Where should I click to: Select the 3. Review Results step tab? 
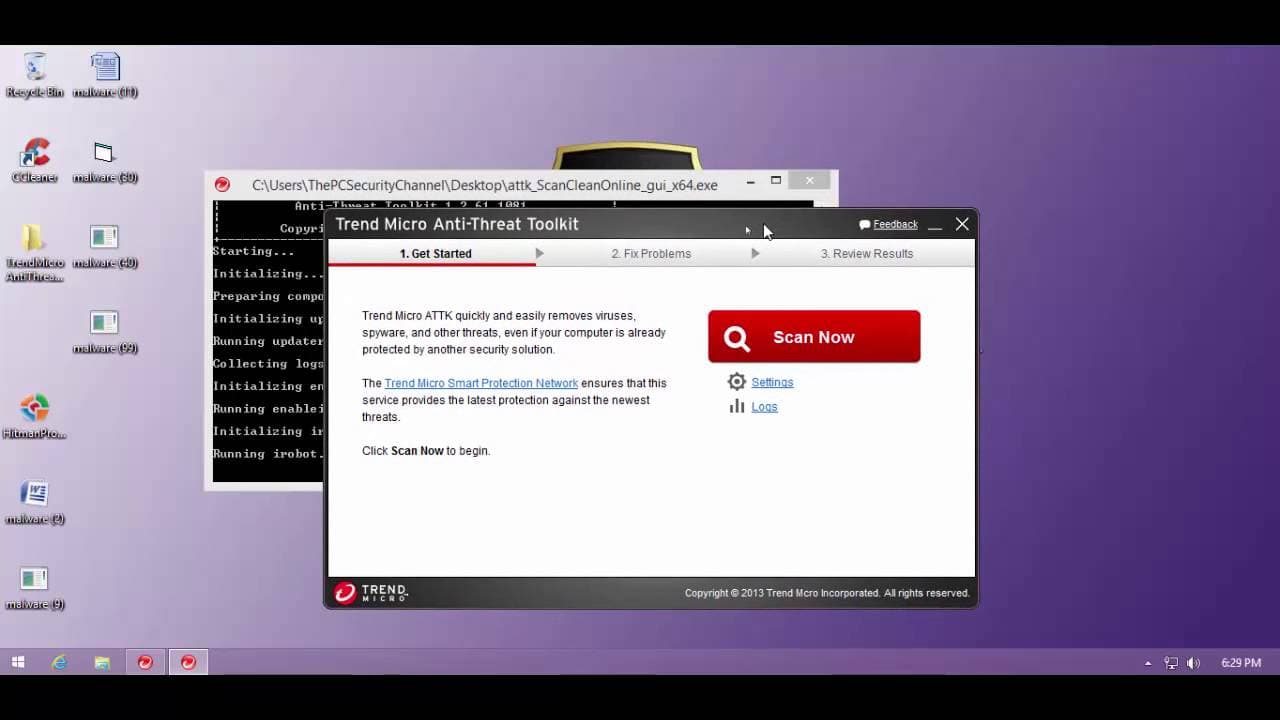click(x=867, y=254)
